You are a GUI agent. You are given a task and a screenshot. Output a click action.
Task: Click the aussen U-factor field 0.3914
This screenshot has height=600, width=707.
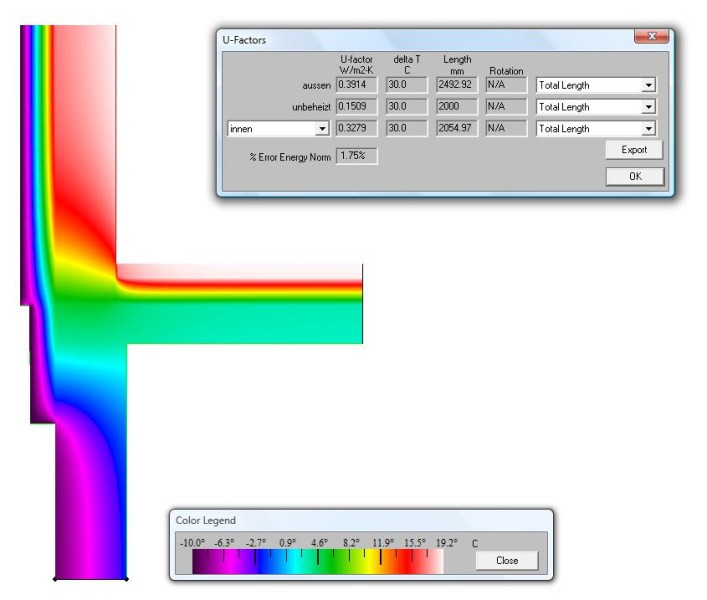tap(357, 85)
